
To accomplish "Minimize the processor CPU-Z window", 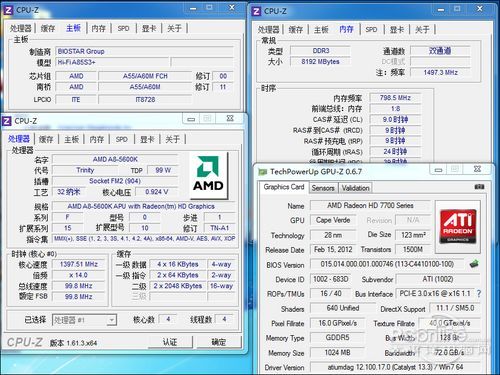I will (x=191, y=119).
